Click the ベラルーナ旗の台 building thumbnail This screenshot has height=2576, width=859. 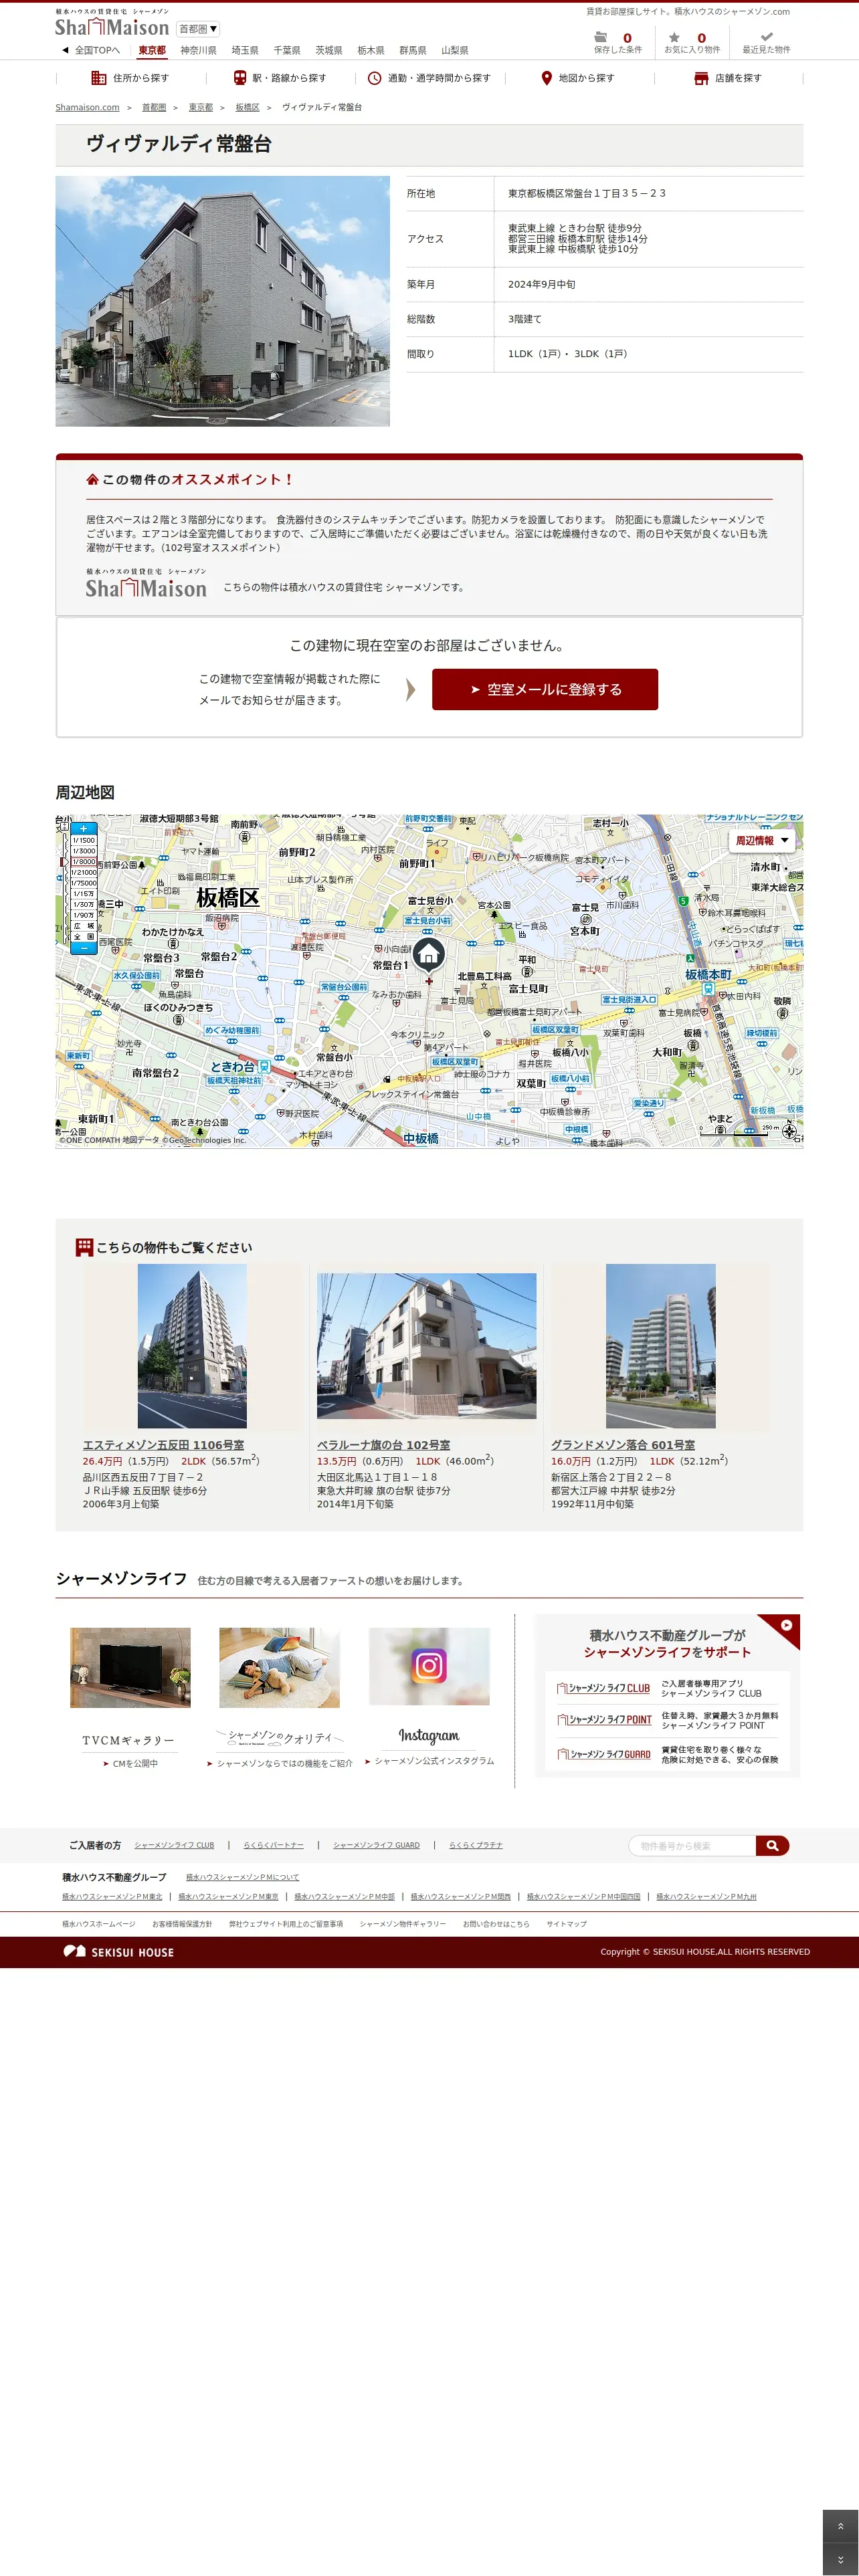coord(427,1346)
